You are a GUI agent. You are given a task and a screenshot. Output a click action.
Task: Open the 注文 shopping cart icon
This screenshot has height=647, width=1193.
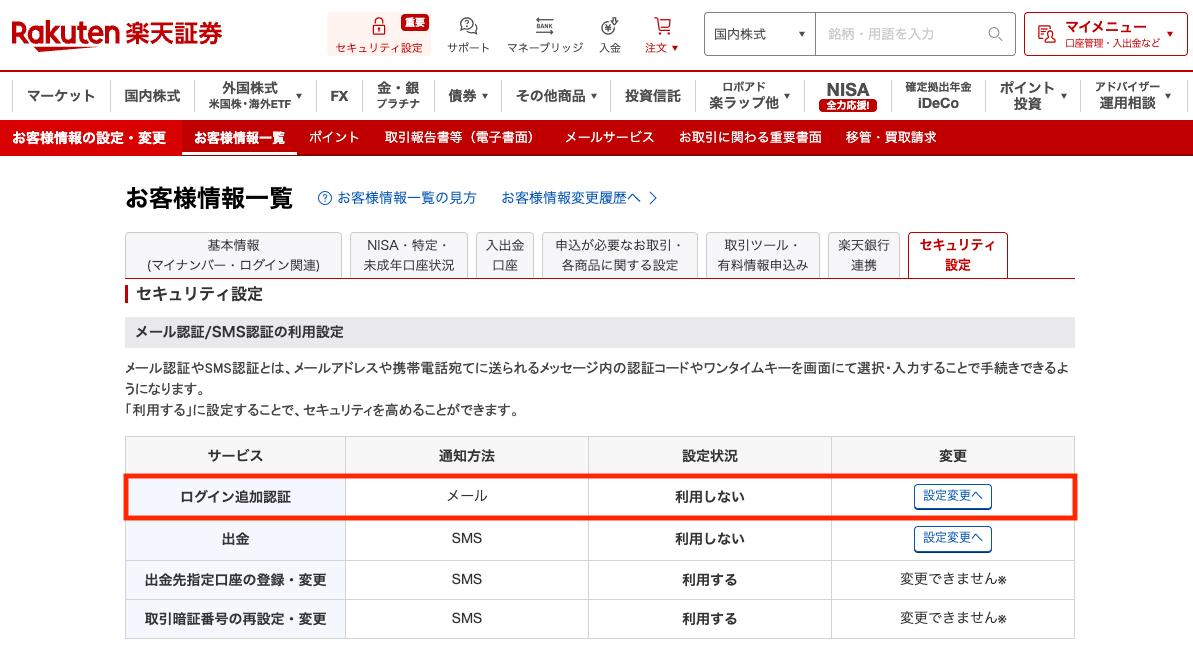(x=662, y=27)
